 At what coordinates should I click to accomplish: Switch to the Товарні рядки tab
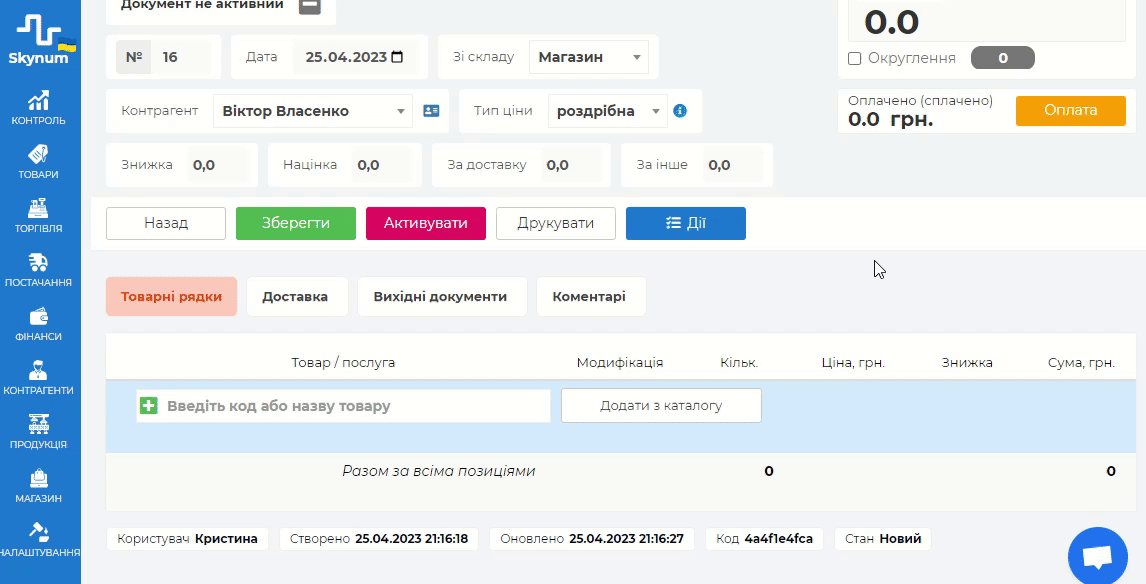coord(171,297)
